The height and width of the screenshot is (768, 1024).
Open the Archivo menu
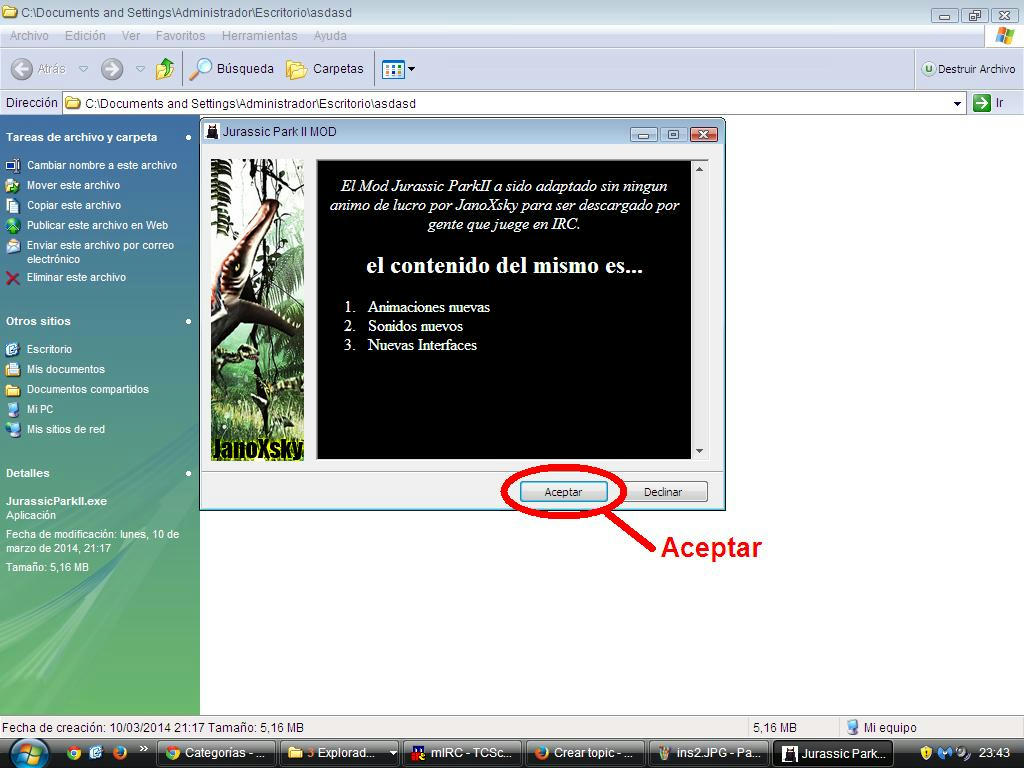pos(29,36)
